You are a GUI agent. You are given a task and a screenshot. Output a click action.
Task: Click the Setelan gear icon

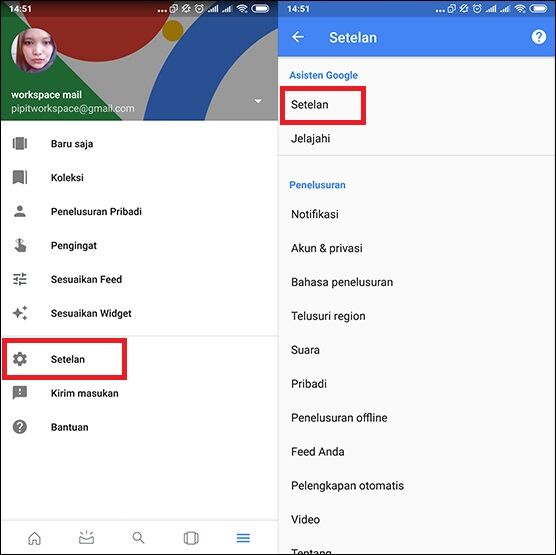20,359
